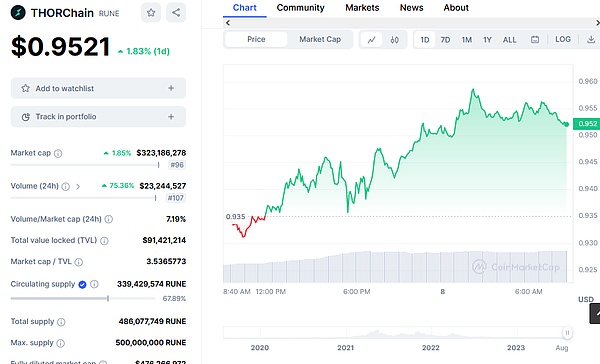Click the download chart data icon
Image resolution: width=600 pixels, height=364 pixels.
tap(591, 39)
